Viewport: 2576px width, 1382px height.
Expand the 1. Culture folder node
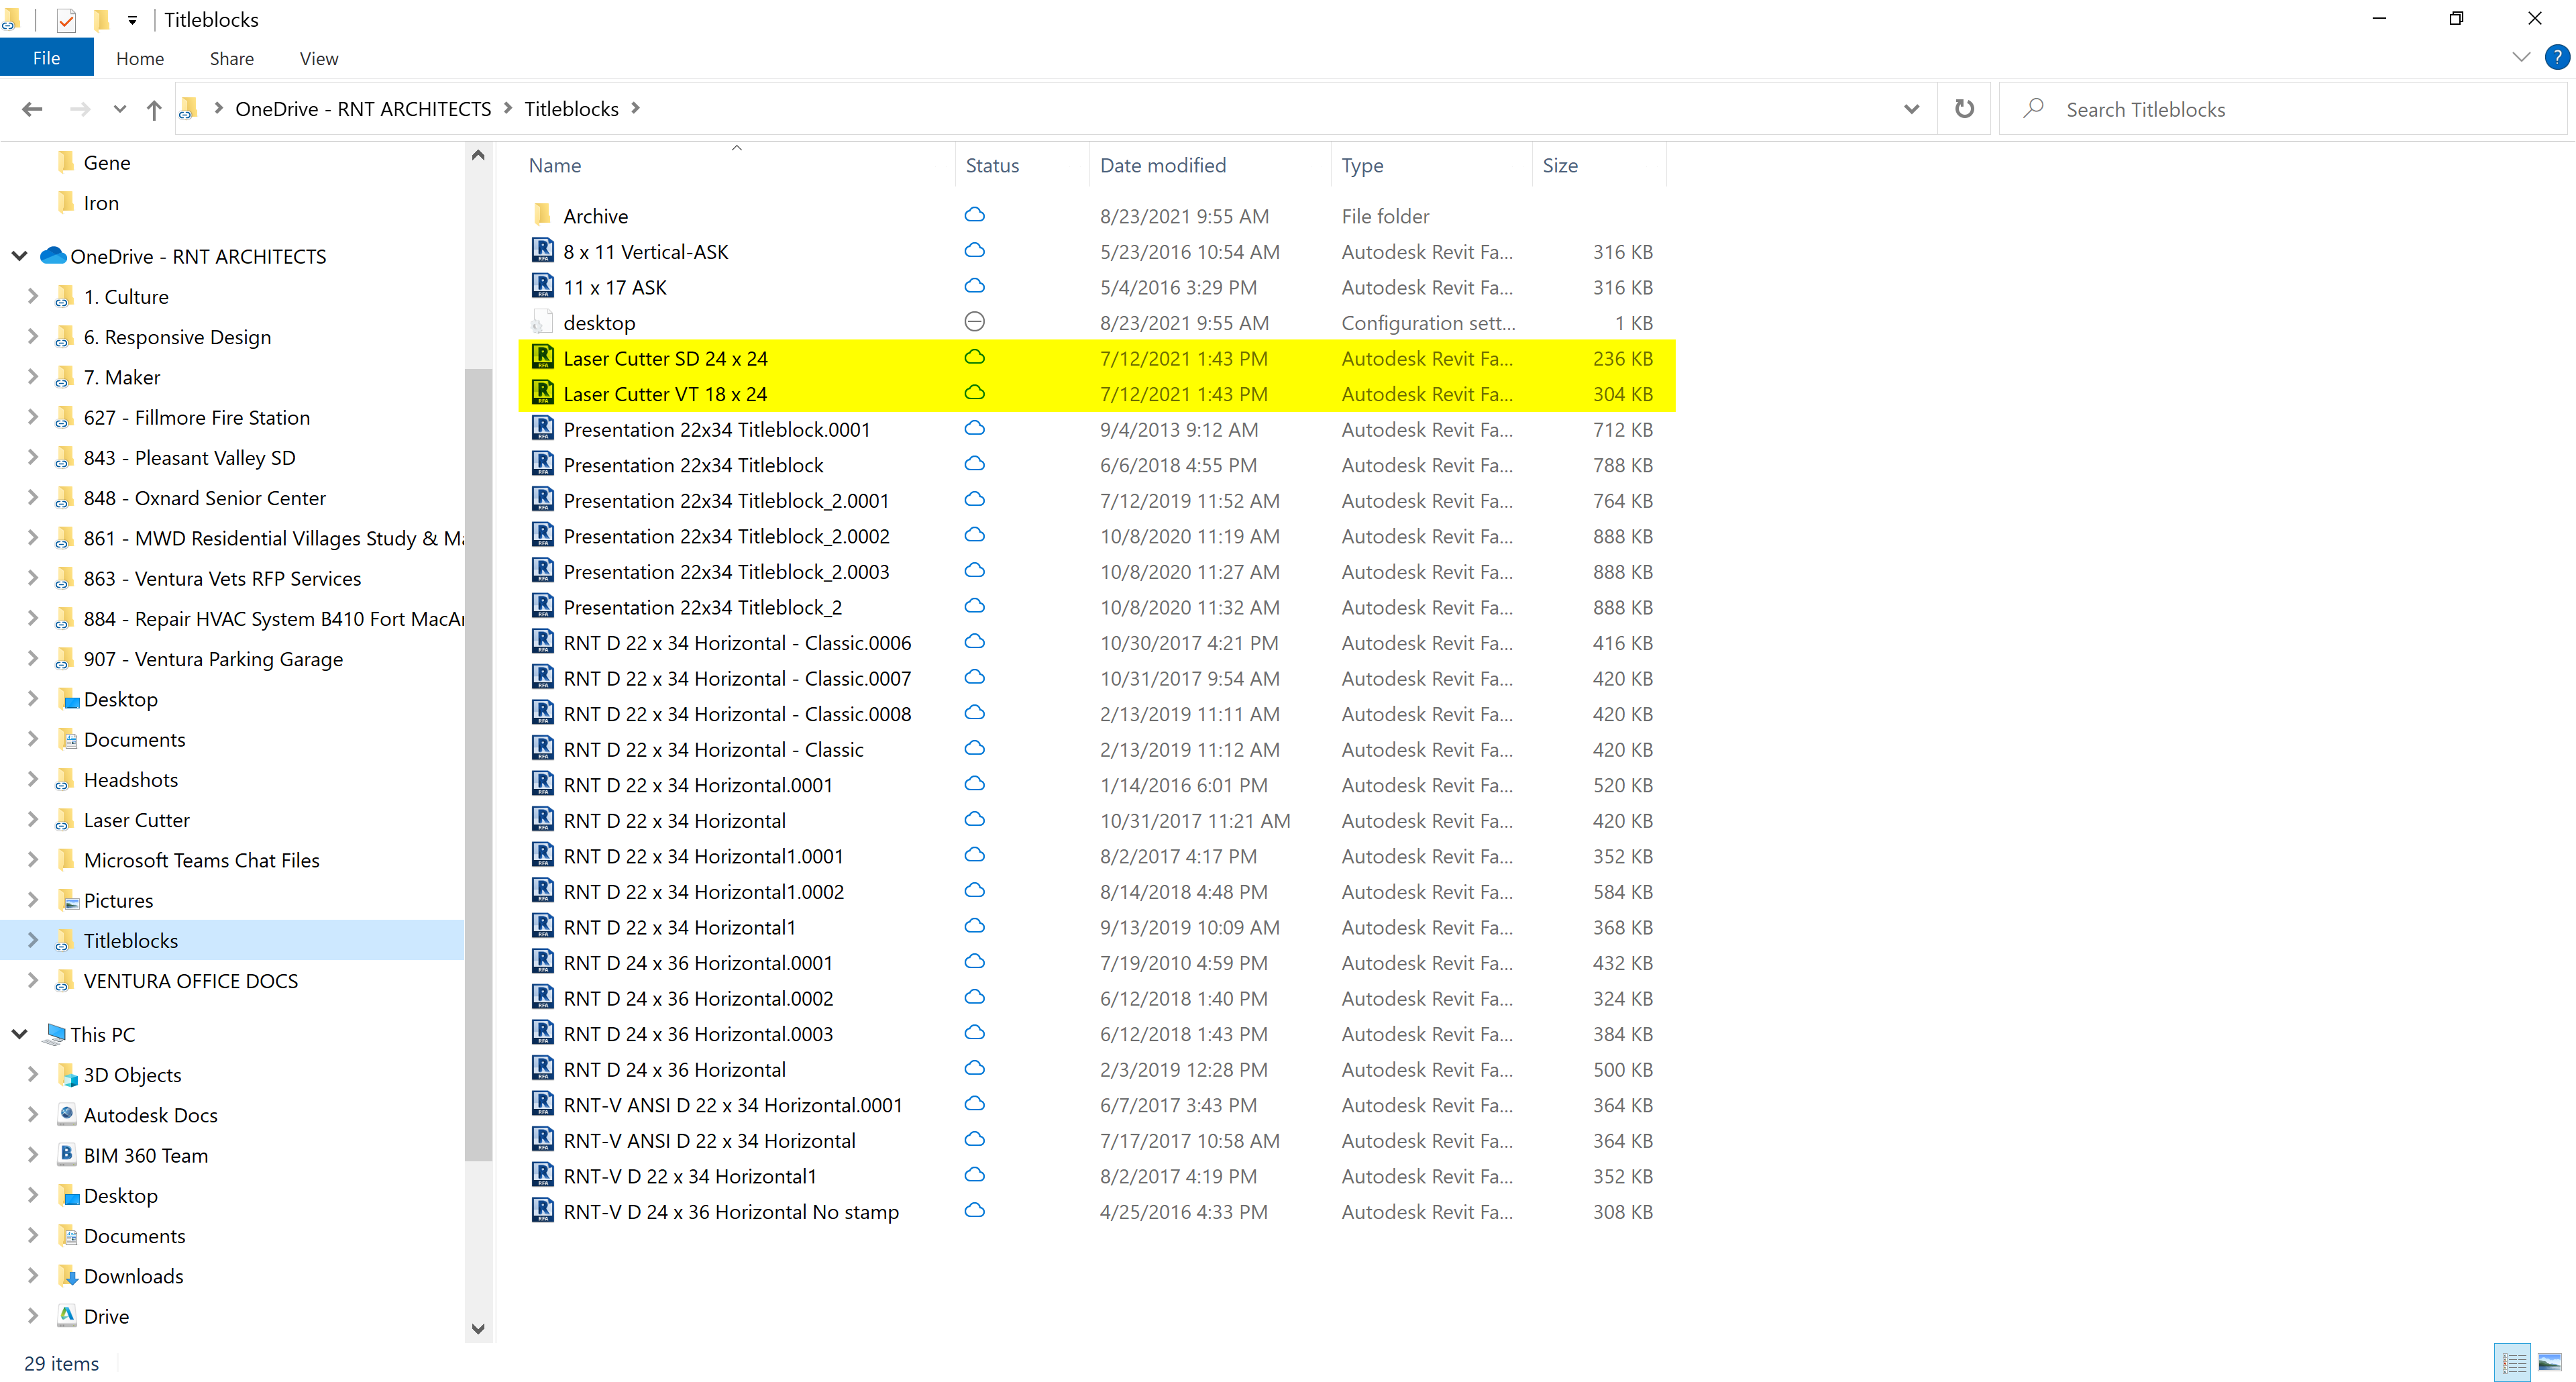click(x=32, y=296)
